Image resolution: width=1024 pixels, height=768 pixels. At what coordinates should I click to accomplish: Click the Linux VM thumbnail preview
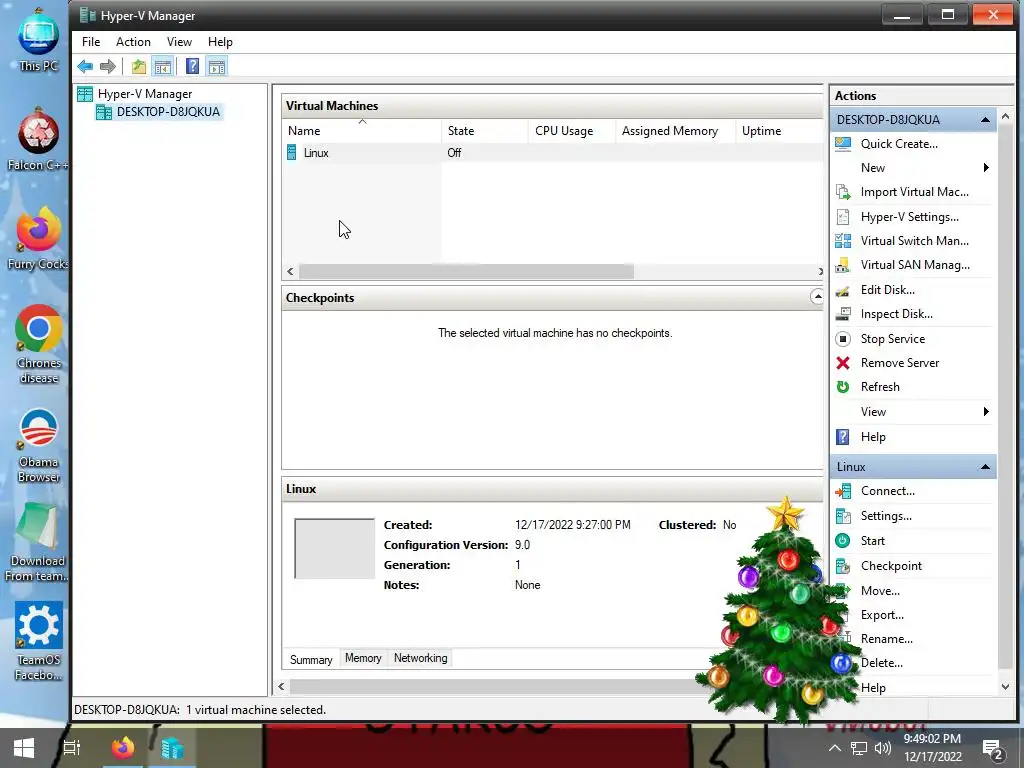pos(334,549)
